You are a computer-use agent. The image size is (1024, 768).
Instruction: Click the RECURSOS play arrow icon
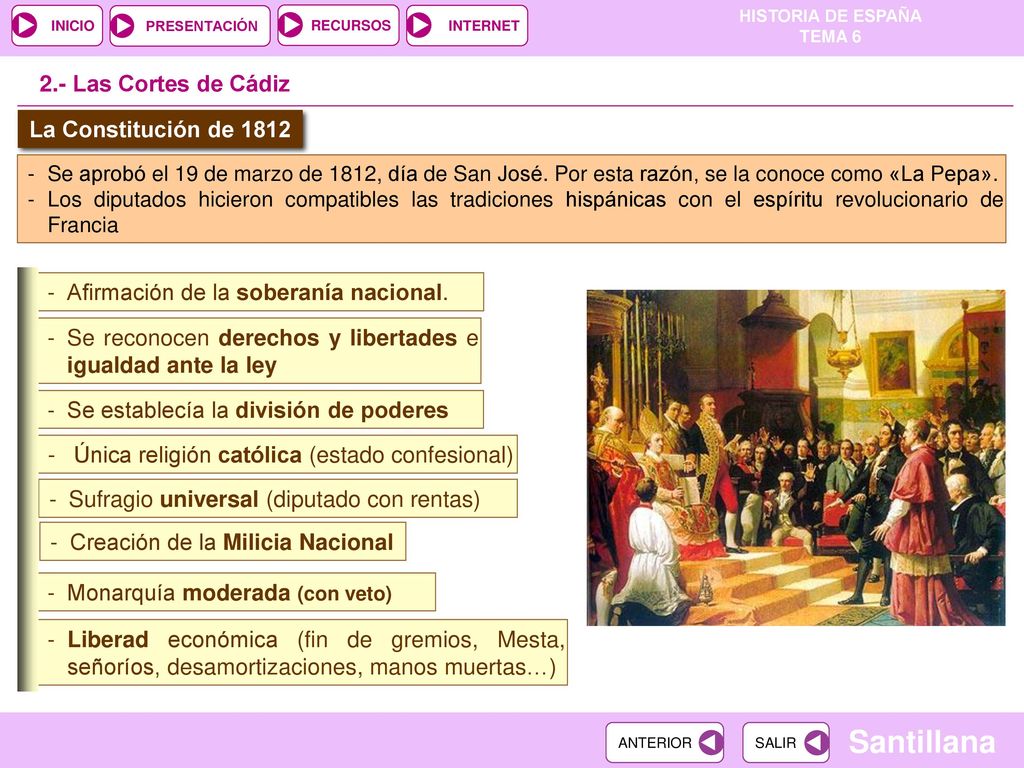pyautogui.click(x=291, y=25)
